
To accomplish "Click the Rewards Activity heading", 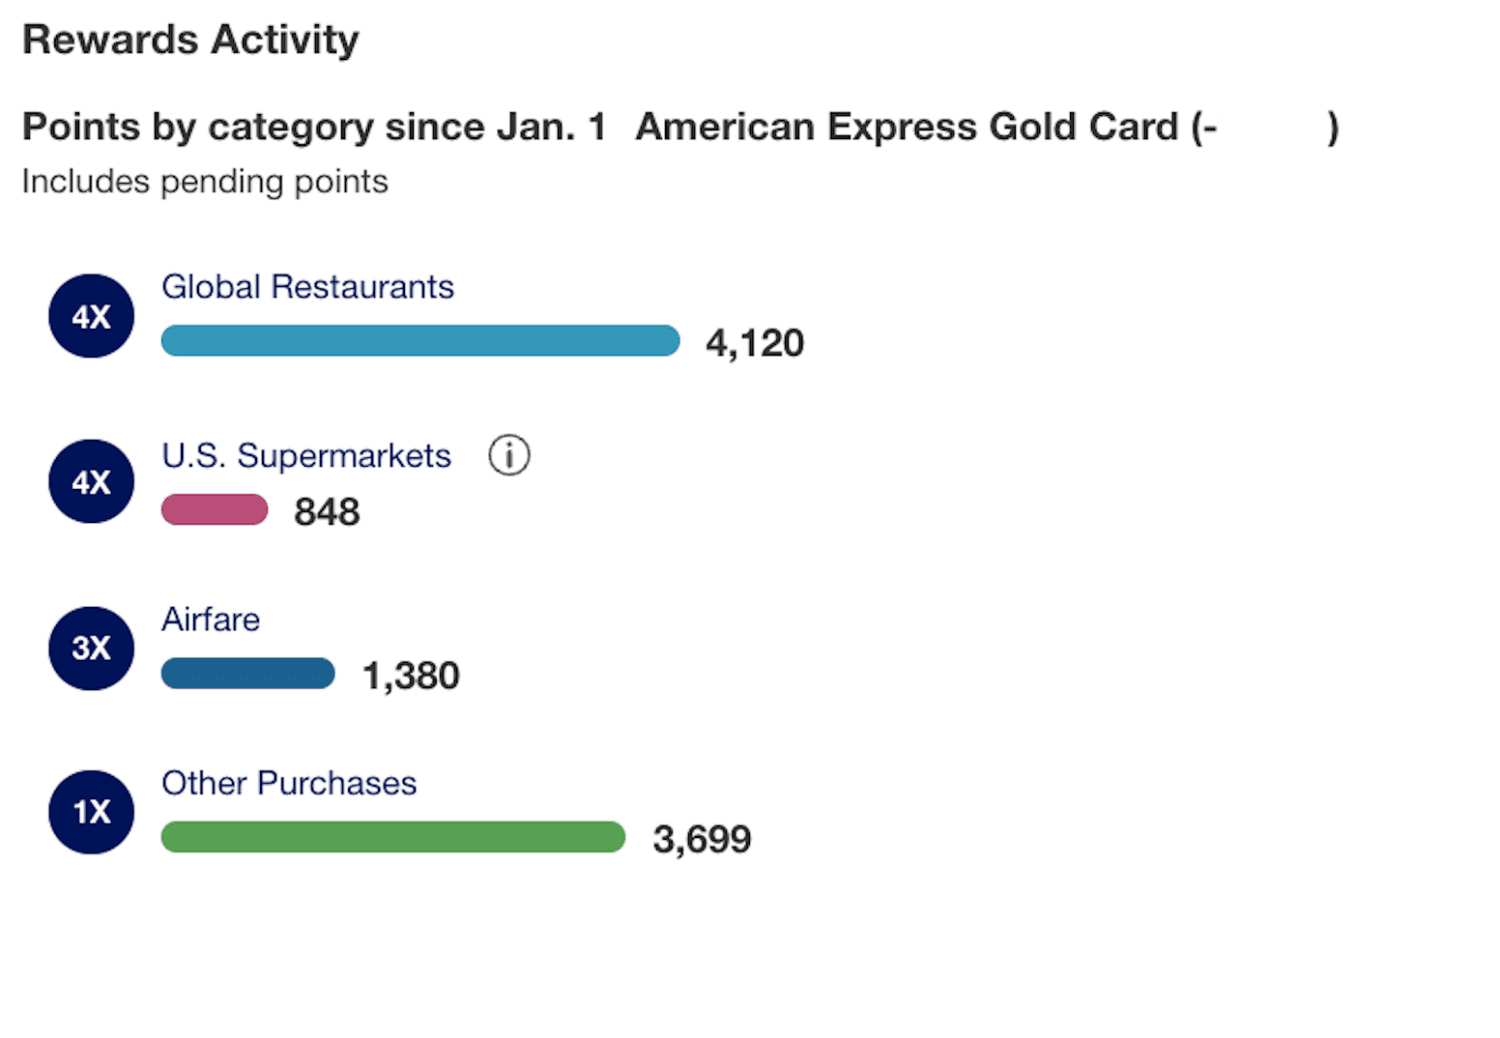I will (190, 39).
